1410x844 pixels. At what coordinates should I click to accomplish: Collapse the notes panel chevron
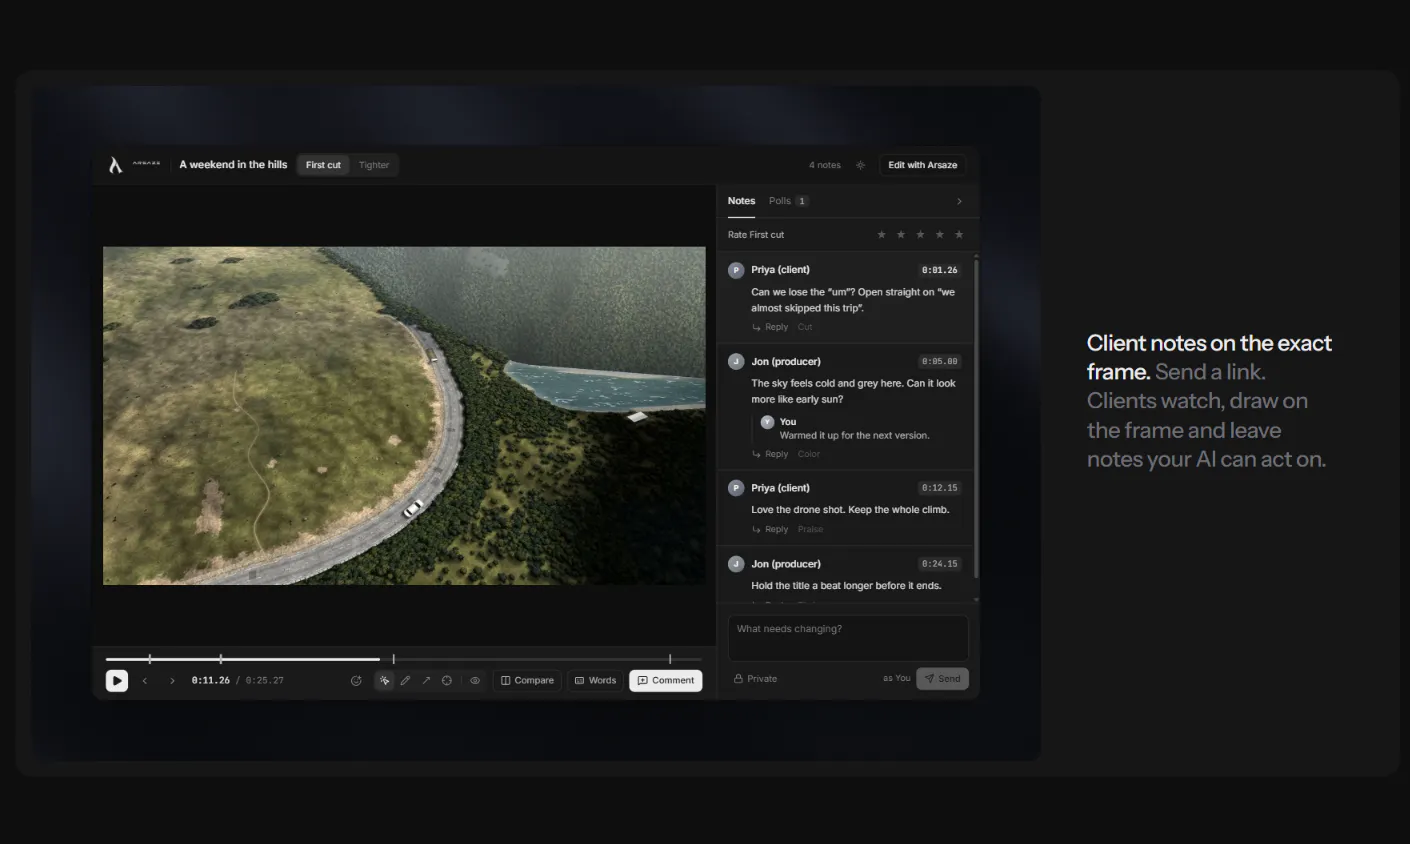point(959,201)
